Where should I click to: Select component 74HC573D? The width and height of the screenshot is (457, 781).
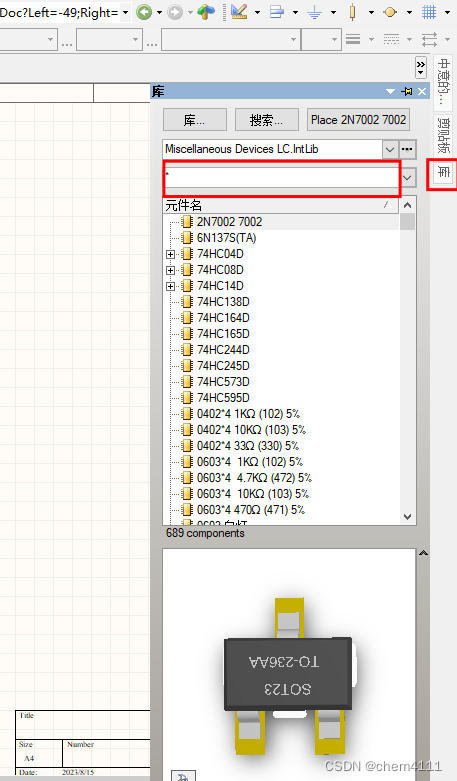[x=223, y=382]
